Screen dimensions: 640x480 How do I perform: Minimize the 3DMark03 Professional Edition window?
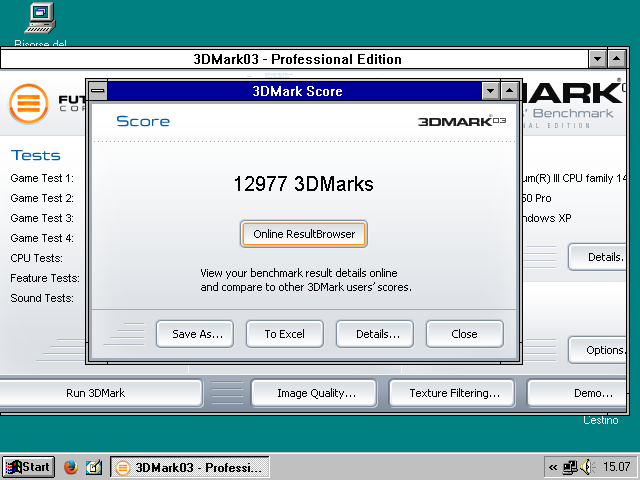pyautogui.click(x=598, y=59)
